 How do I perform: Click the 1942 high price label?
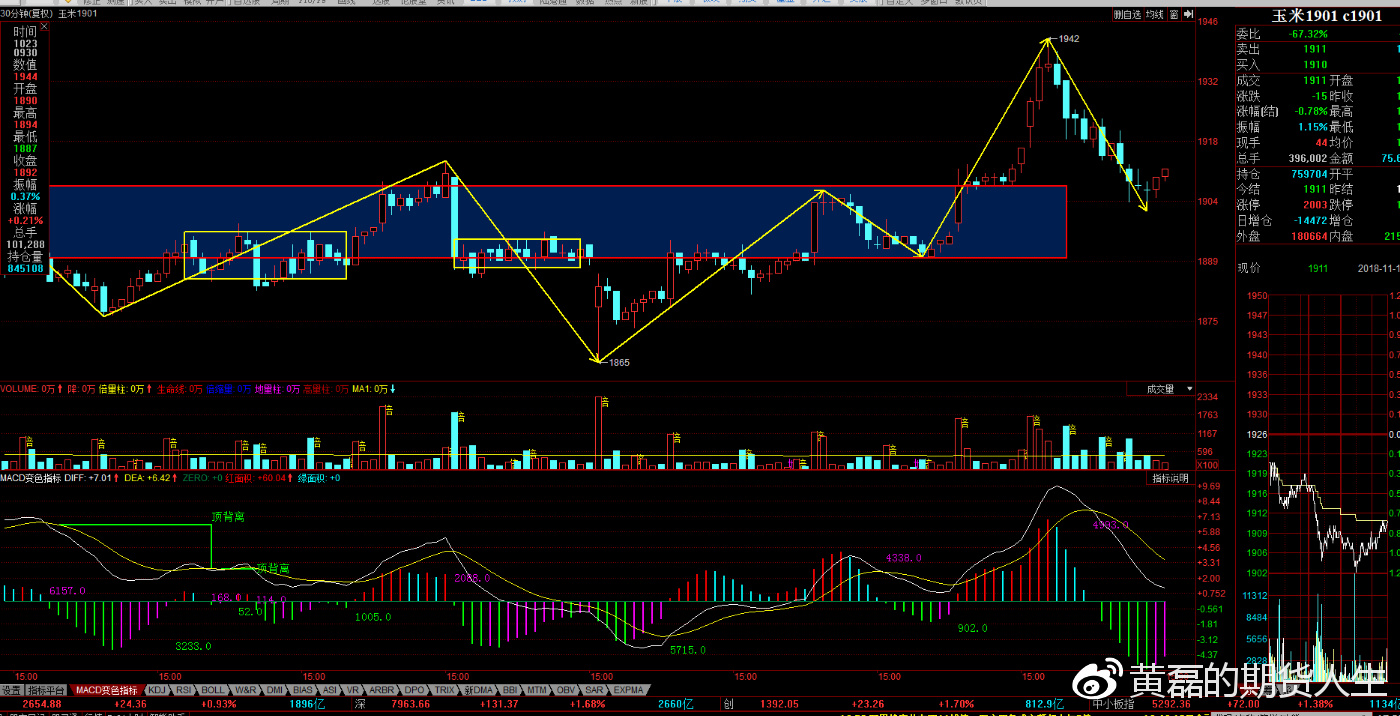pos(1068,38)
